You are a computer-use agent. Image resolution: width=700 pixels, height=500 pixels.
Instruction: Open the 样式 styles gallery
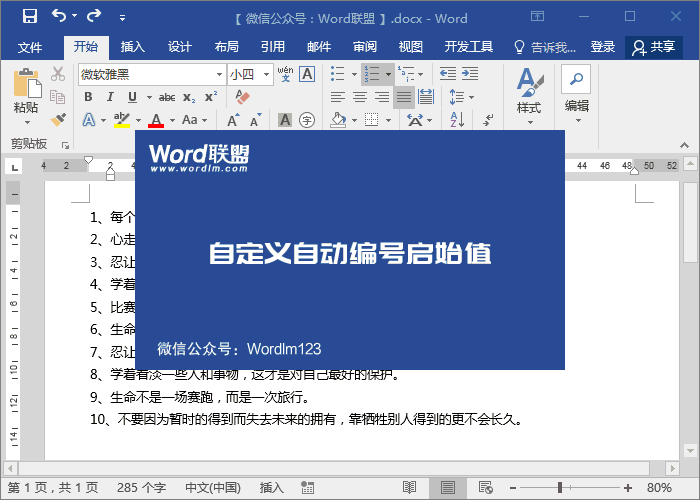[529, 96]
